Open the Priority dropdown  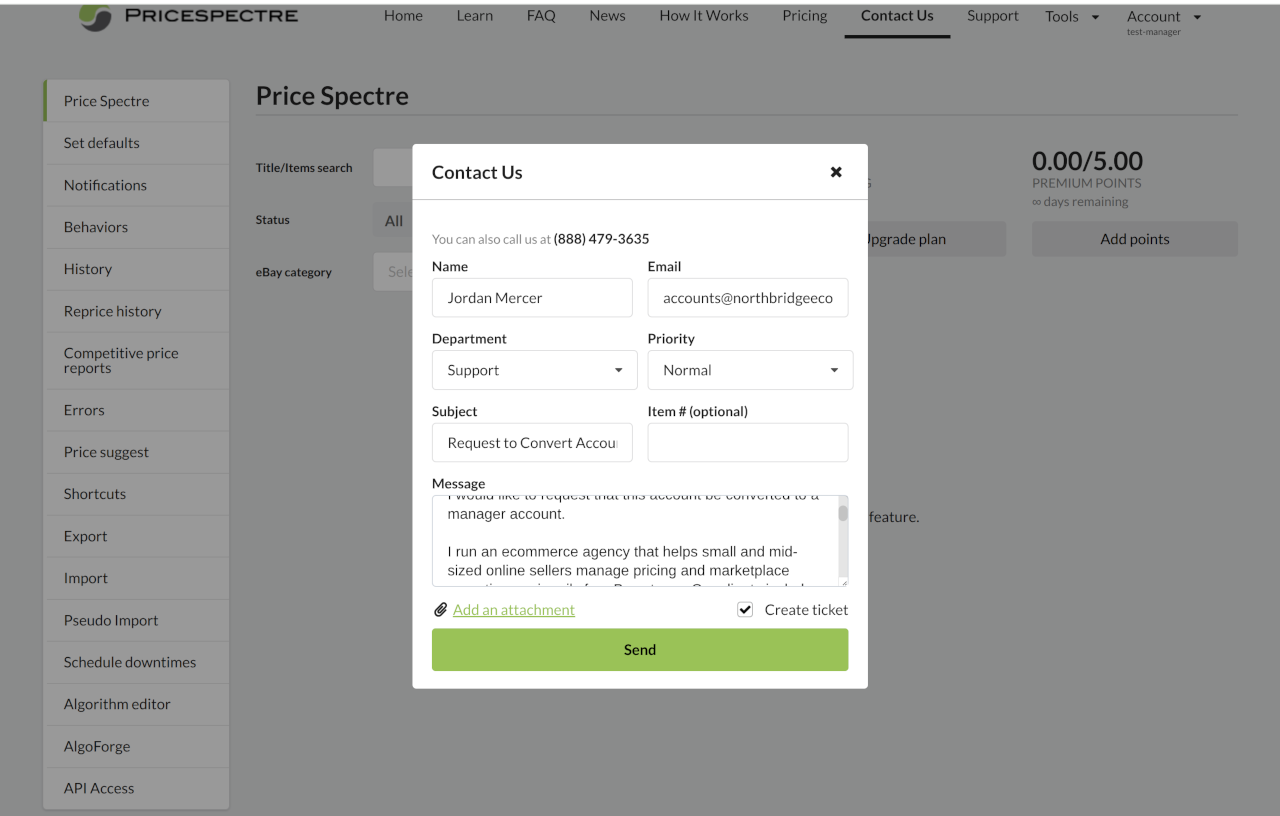750,370
